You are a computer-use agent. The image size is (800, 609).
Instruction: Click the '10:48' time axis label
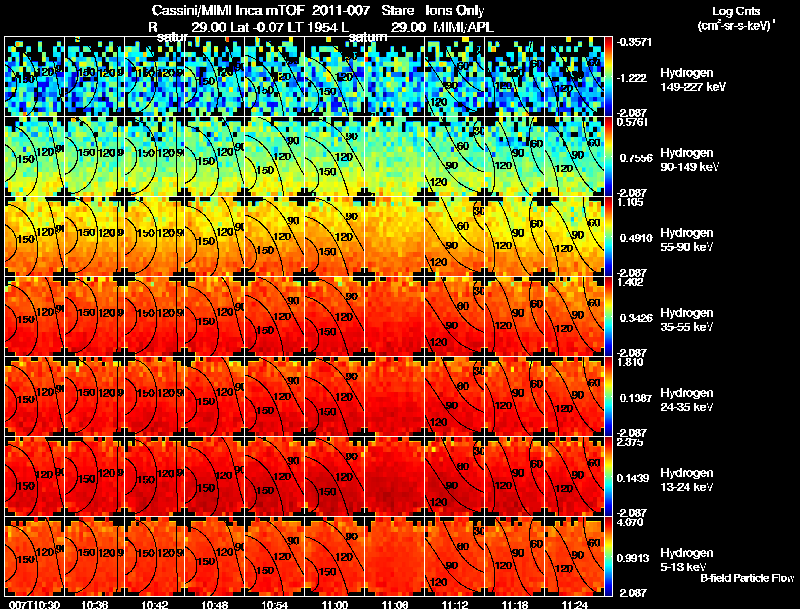(x=215, y=604)
